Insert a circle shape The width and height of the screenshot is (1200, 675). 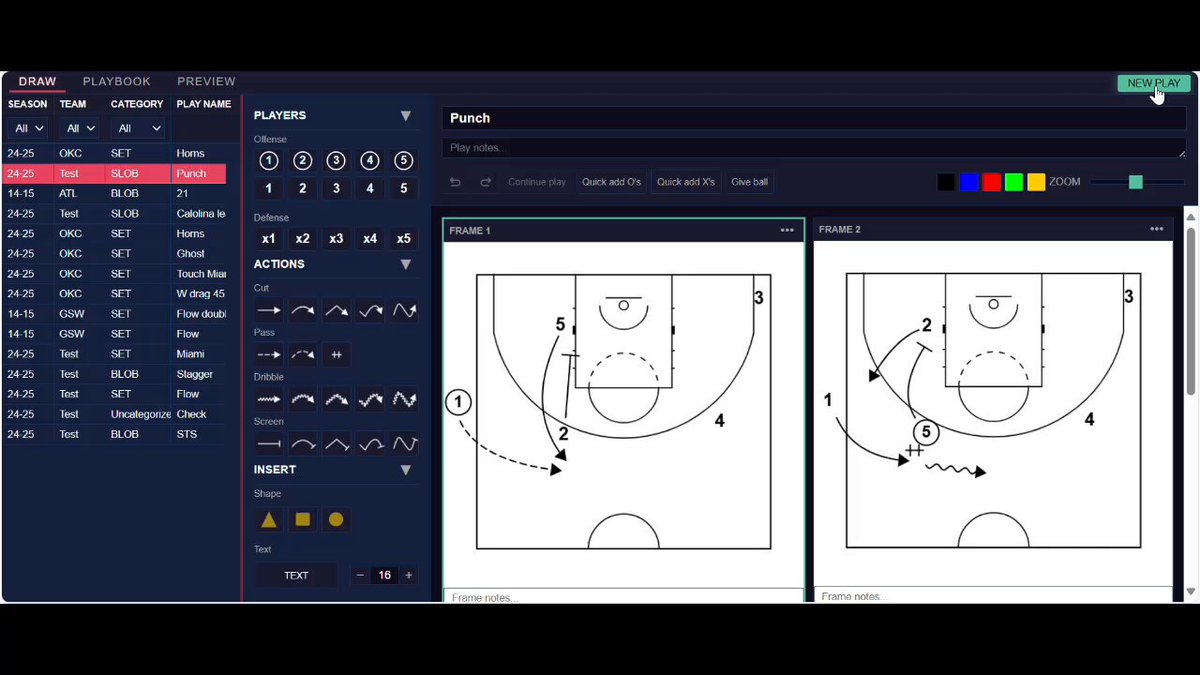(336, 519)
